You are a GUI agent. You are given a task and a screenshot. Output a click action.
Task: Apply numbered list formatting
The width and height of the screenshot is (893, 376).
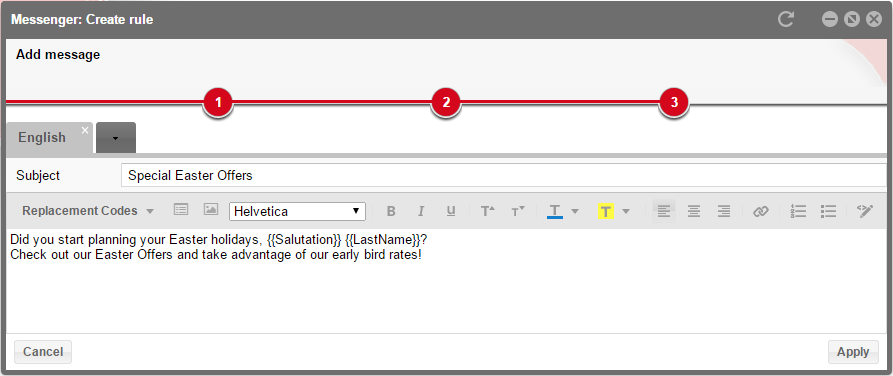coord(798,211)
